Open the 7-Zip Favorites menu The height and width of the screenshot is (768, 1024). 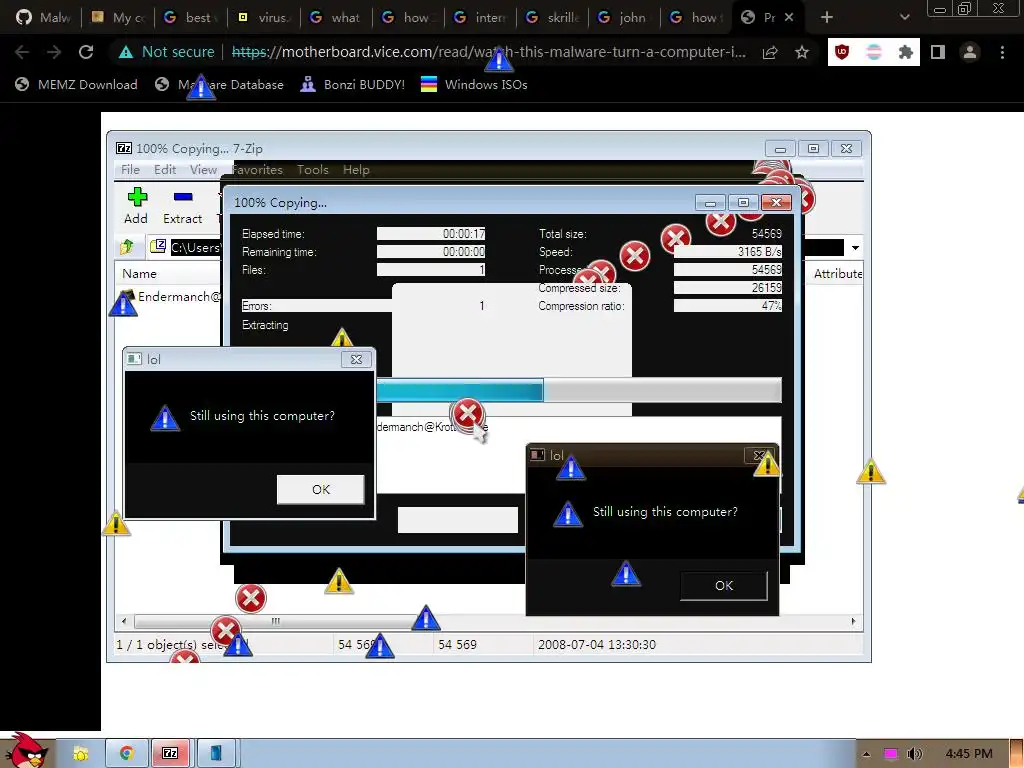[x=257, y=170]
